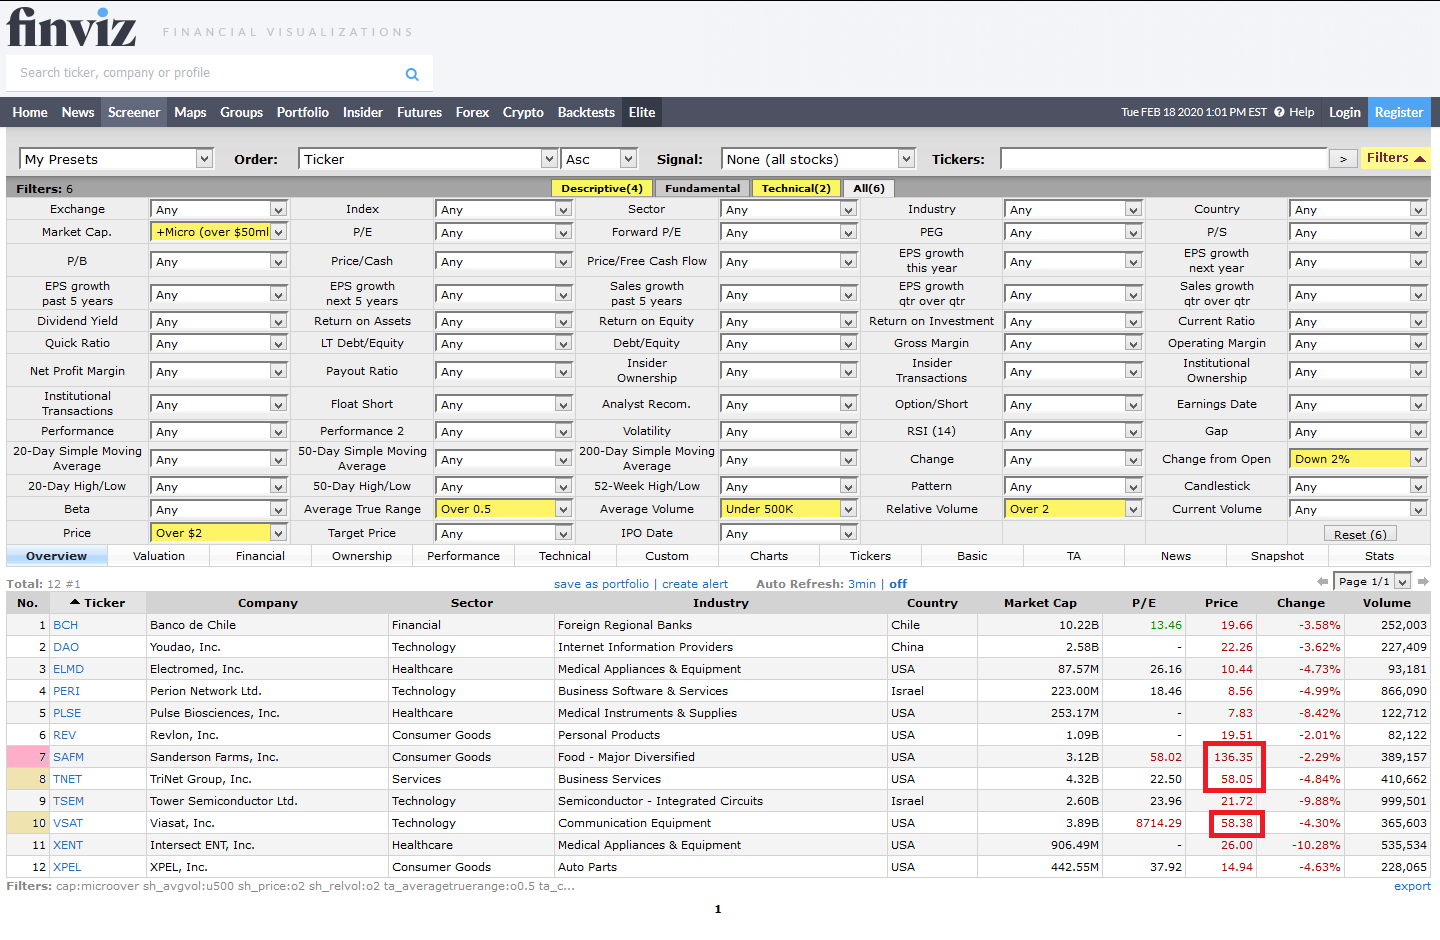
Task: Turn auto refresh off
Action: tap(898, 584)
